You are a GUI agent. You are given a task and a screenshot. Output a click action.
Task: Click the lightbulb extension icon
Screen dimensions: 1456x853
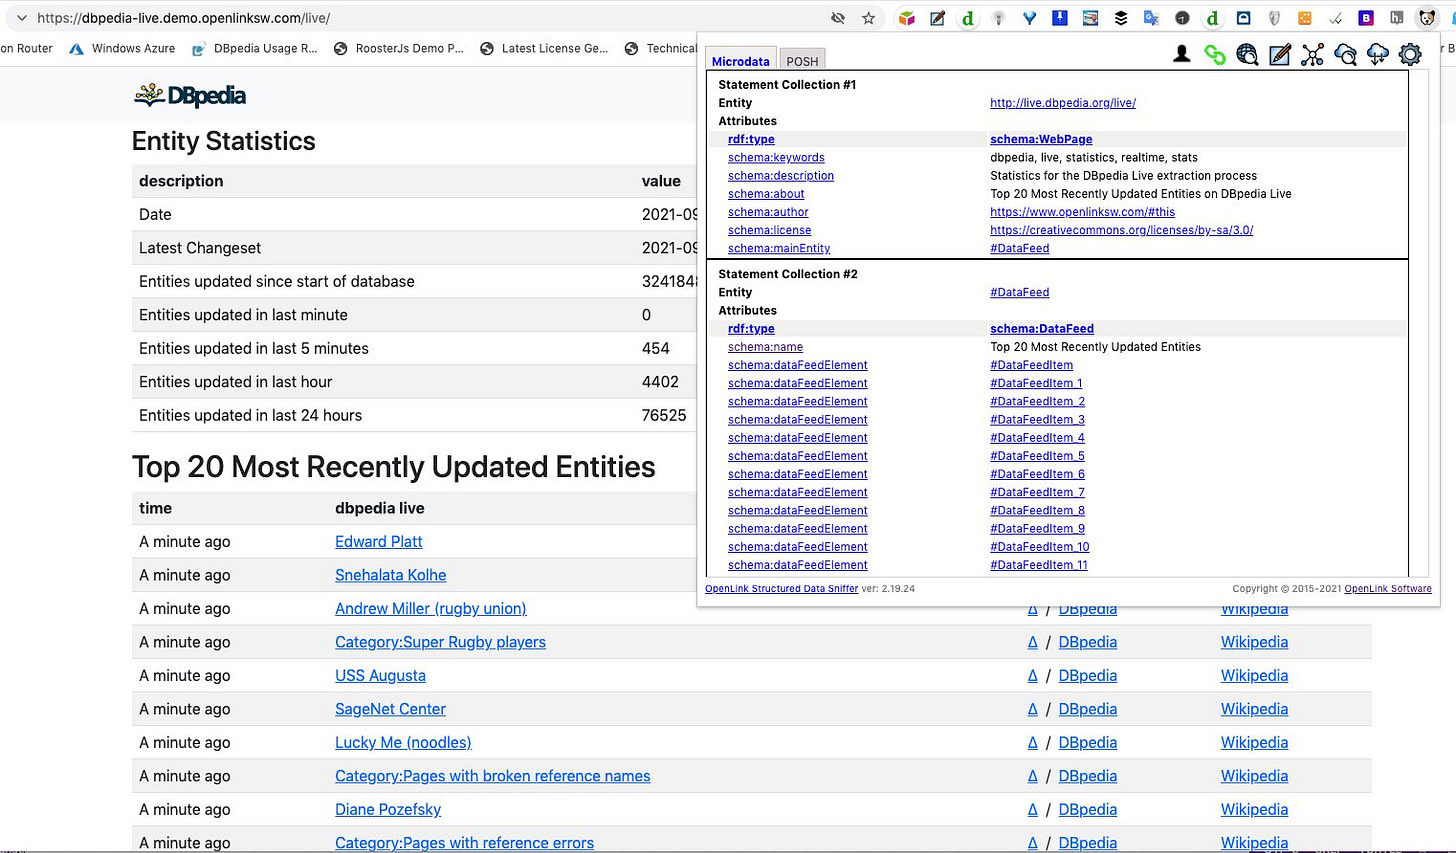tap(998, 18)
